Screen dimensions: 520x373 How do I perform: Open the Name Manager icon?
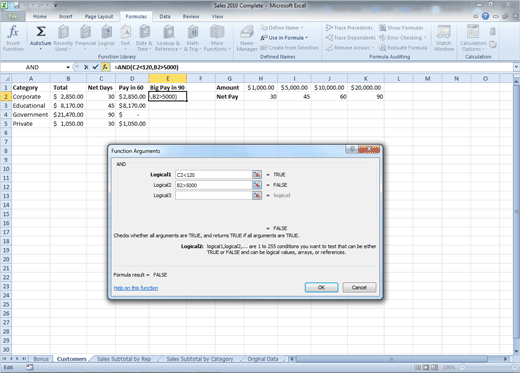pyautogui.click(x=247, y=32)
